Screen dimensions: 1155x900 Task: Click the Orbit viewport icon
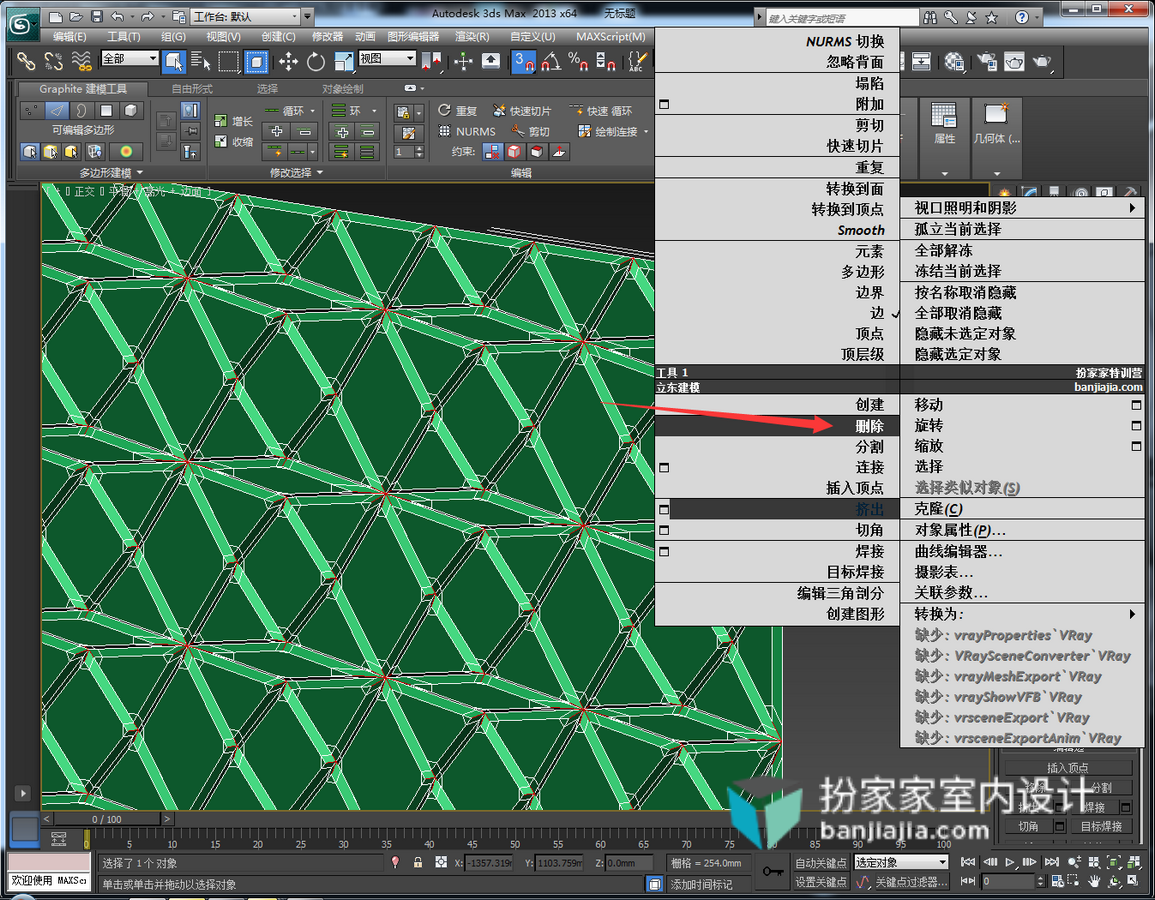[x=1114, y=881]
